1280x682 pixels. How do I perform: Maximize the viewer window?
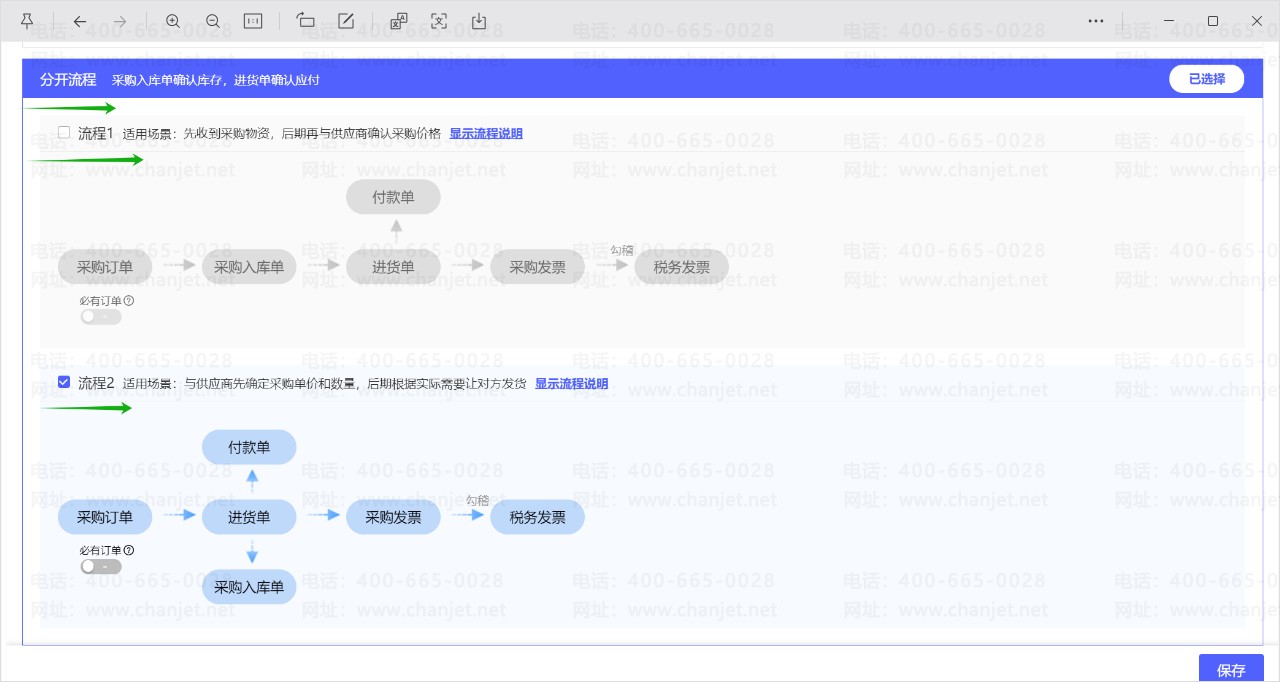pos(1213,21)
